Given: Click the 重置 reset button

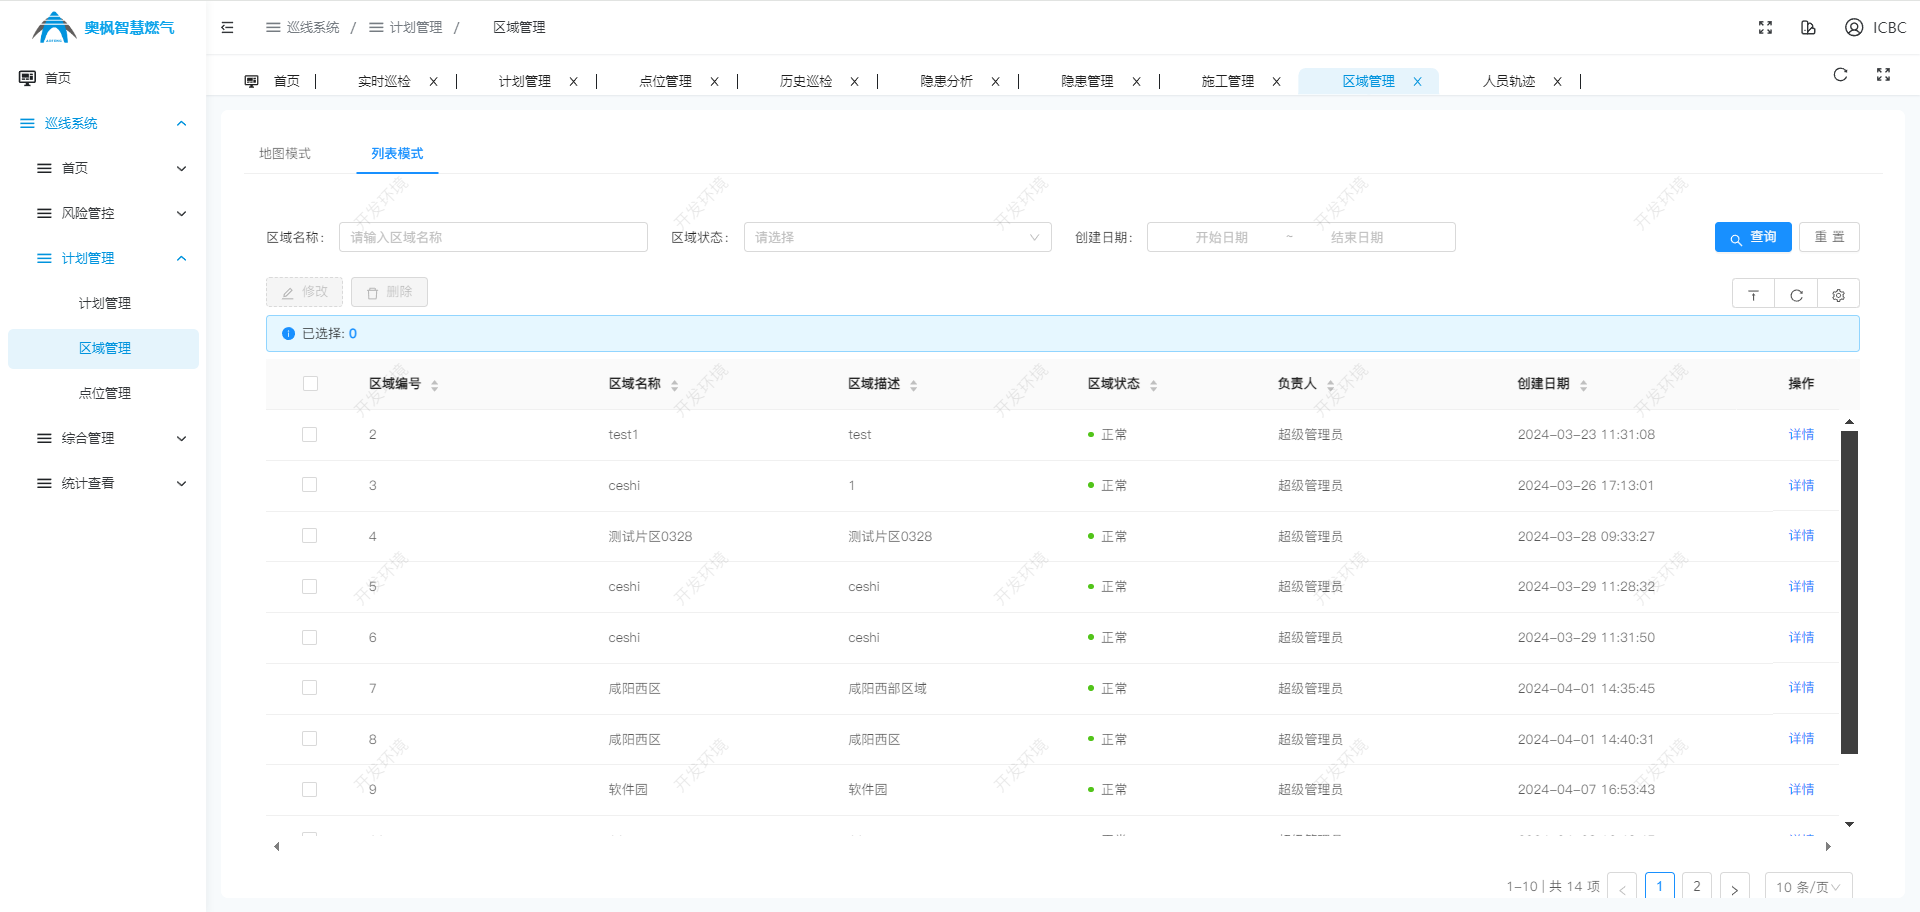Looking at the screenshot, I should click(1829, 237).
